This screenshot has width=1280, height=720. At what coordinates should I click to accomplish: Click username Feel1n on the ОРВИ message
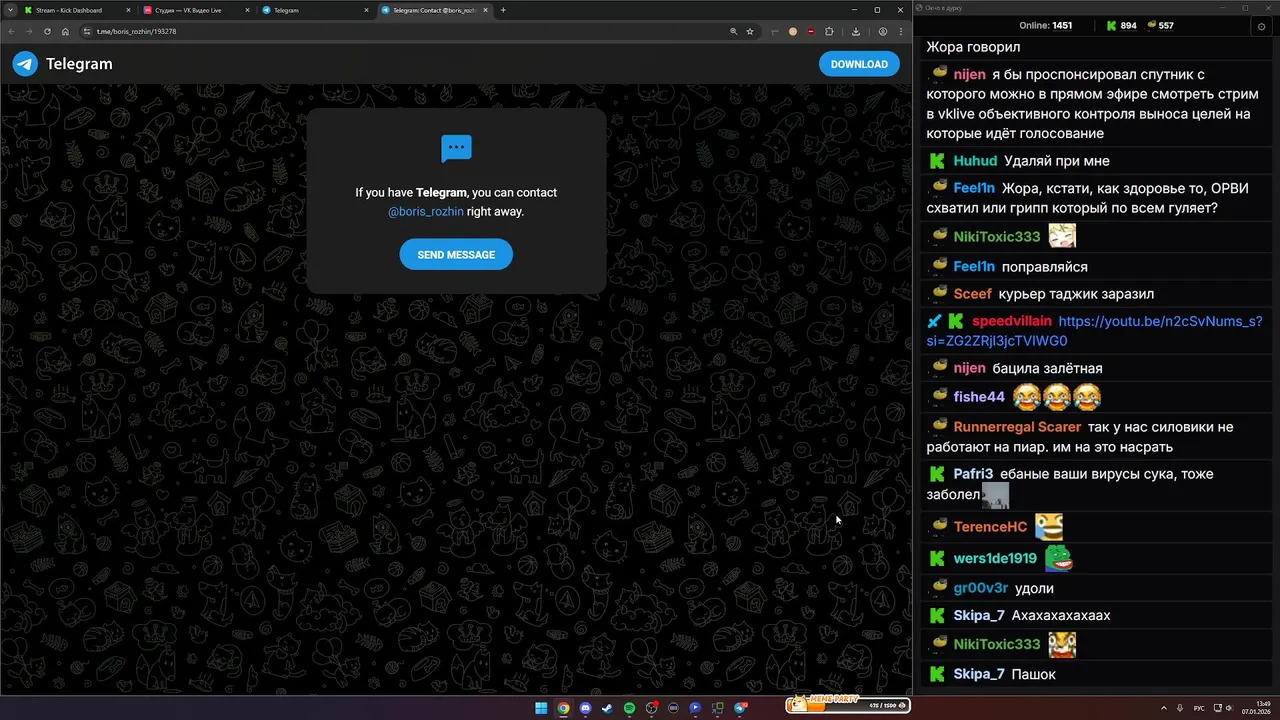click(974, 188)
